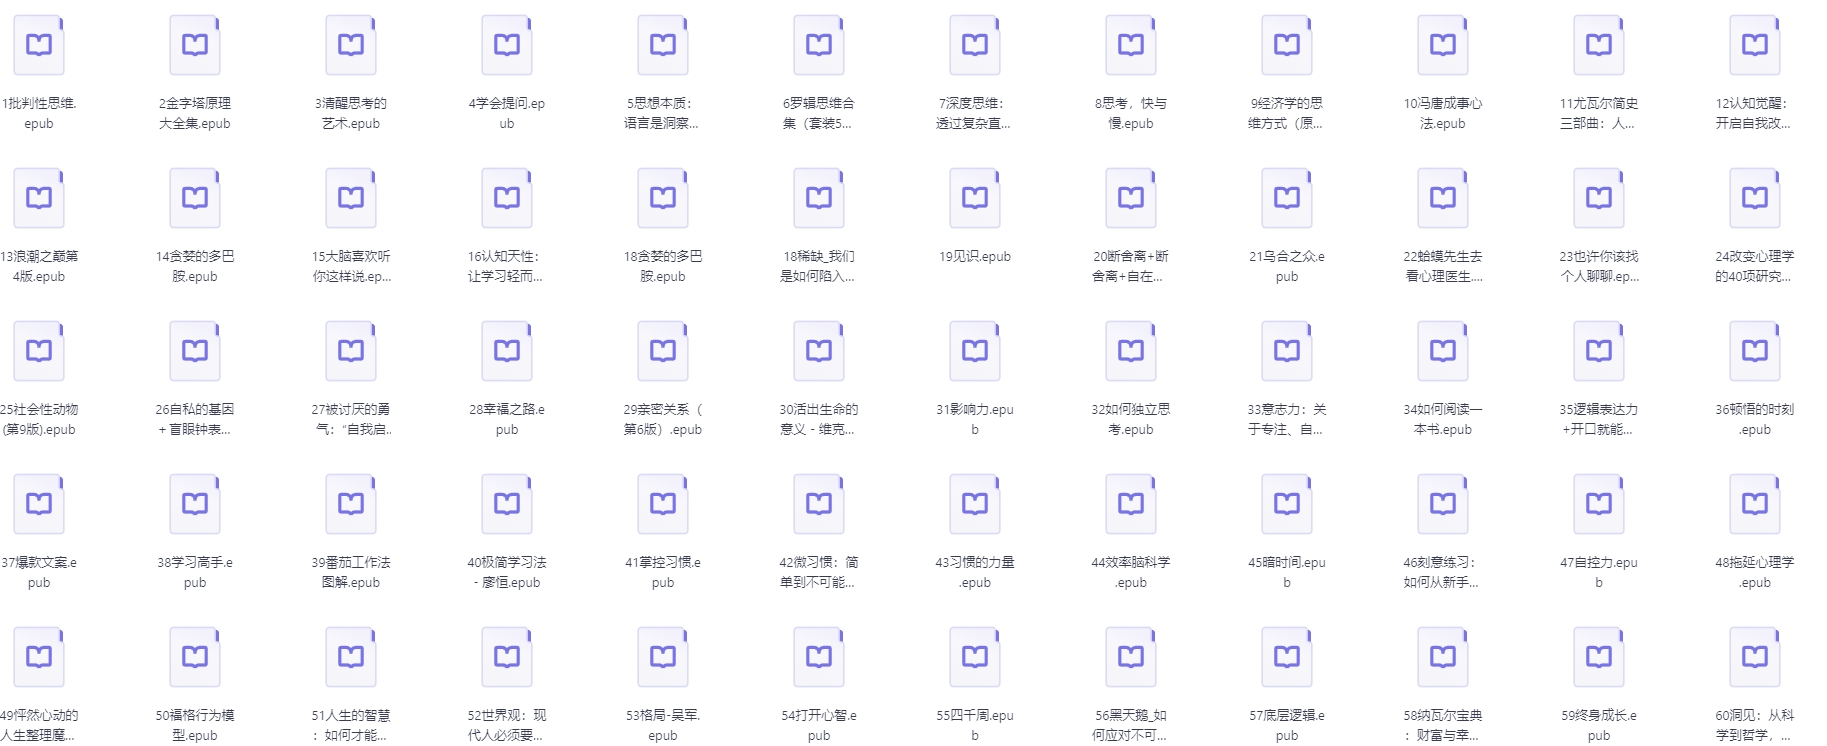Pick the 8思考，快与慢.epub file icon
1827x746 pixels.
1131,45
